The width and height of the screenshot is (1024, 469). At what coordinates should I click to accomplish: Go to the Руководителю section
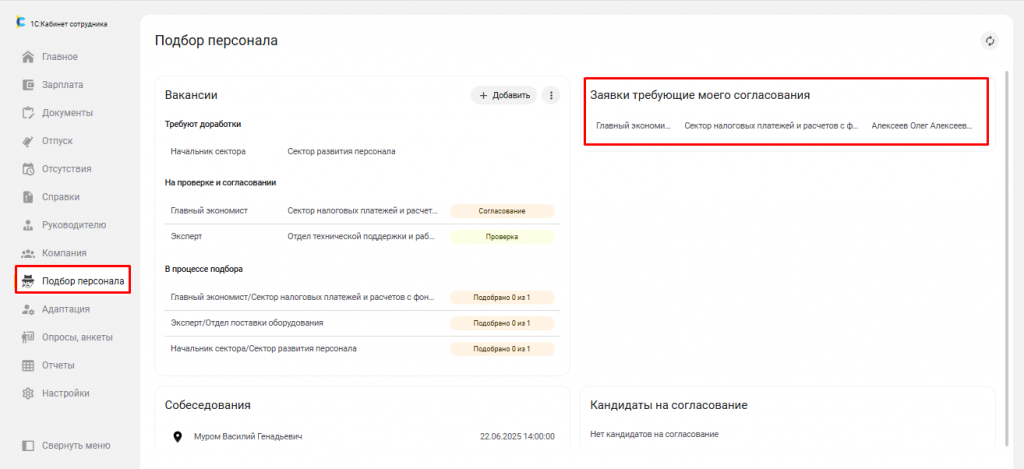[x=73, y=225]
